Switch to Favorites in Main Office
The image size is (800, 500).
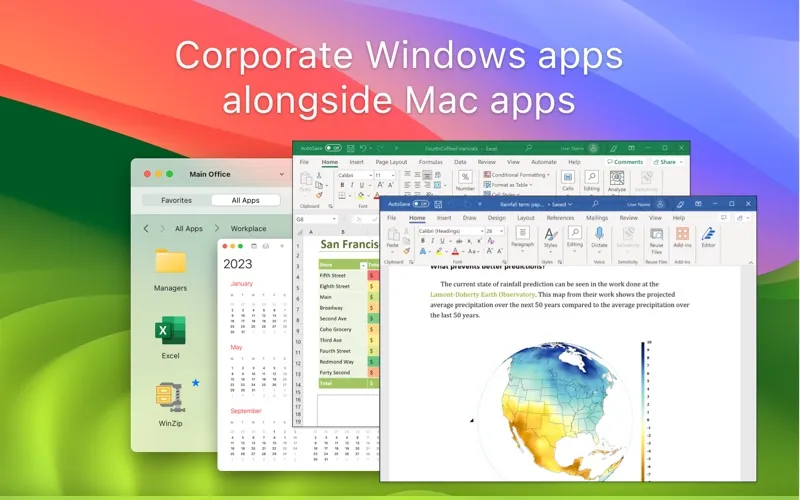pyautogui.click(x=177, y=200)
